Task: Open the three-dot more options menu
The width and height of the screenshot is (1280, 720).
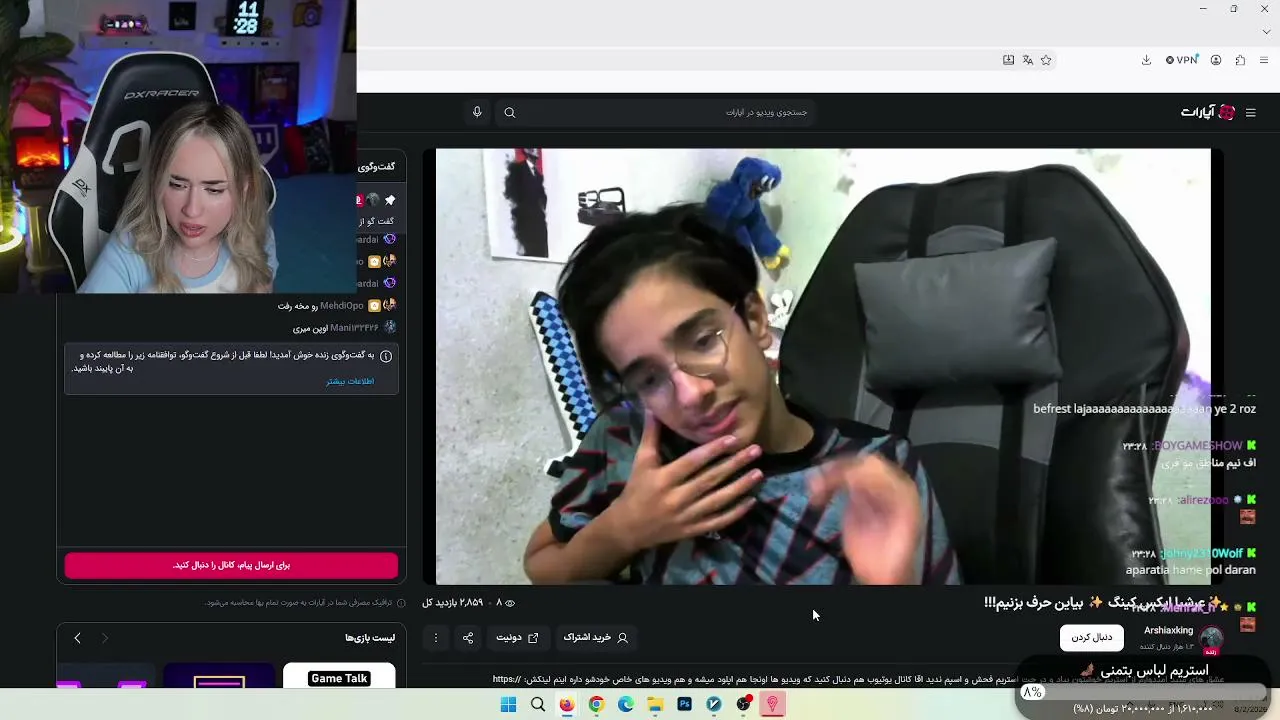Action: 435,638
